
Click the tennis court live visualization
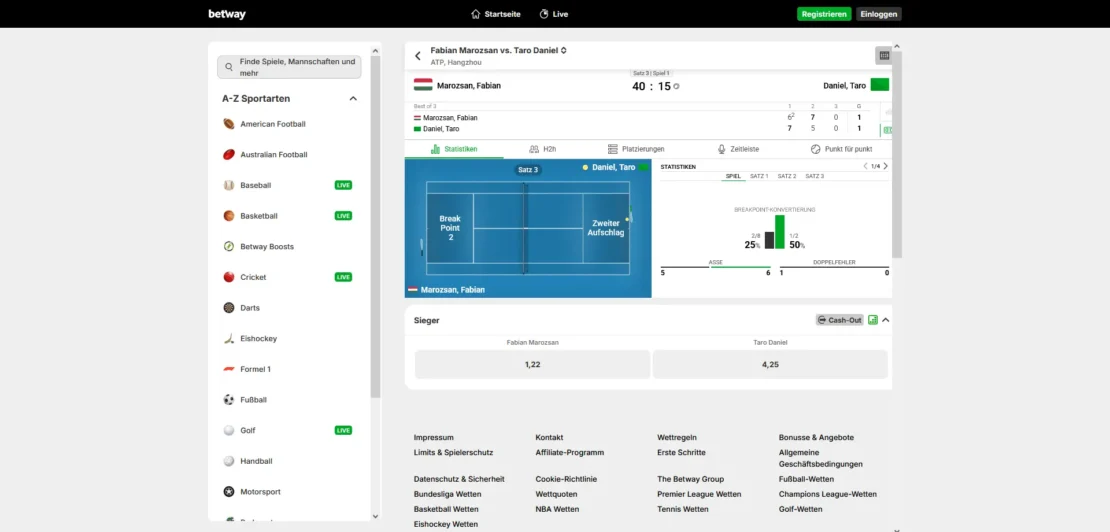pos(528,228)
